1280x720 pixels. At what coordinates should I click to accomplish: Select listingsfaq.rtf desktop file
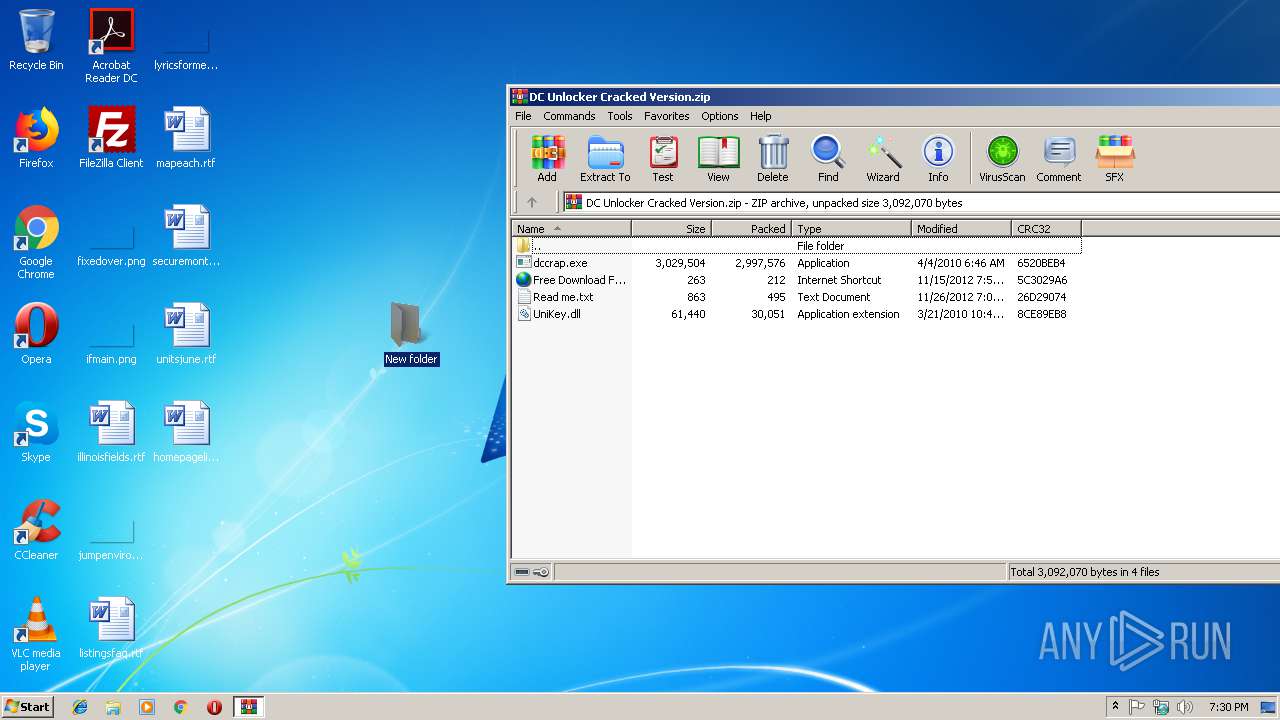(x=111, y=628)
